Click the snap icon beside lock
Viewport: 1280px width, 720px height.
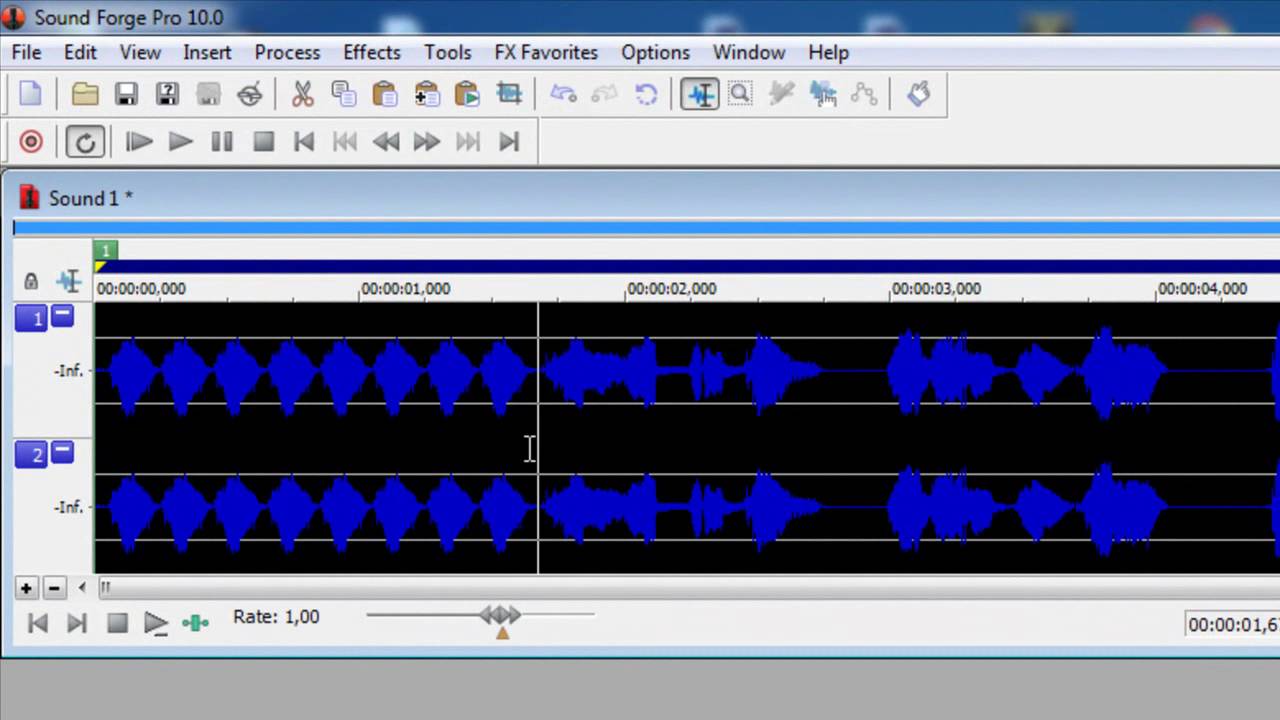click(68, 281)
